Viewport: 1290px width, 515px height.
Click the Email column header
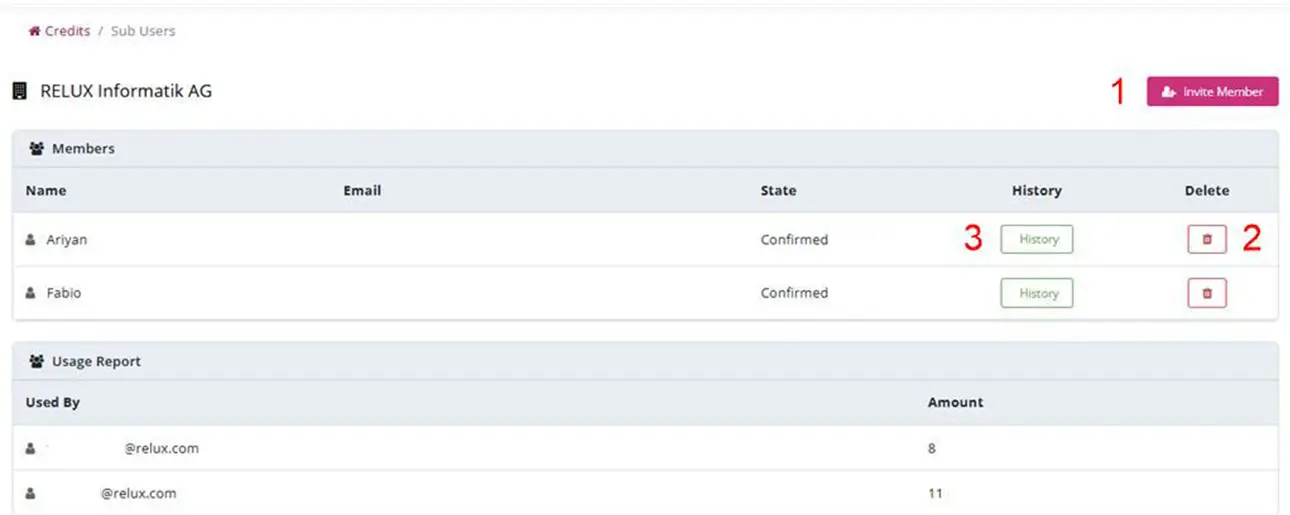(362, 190)
